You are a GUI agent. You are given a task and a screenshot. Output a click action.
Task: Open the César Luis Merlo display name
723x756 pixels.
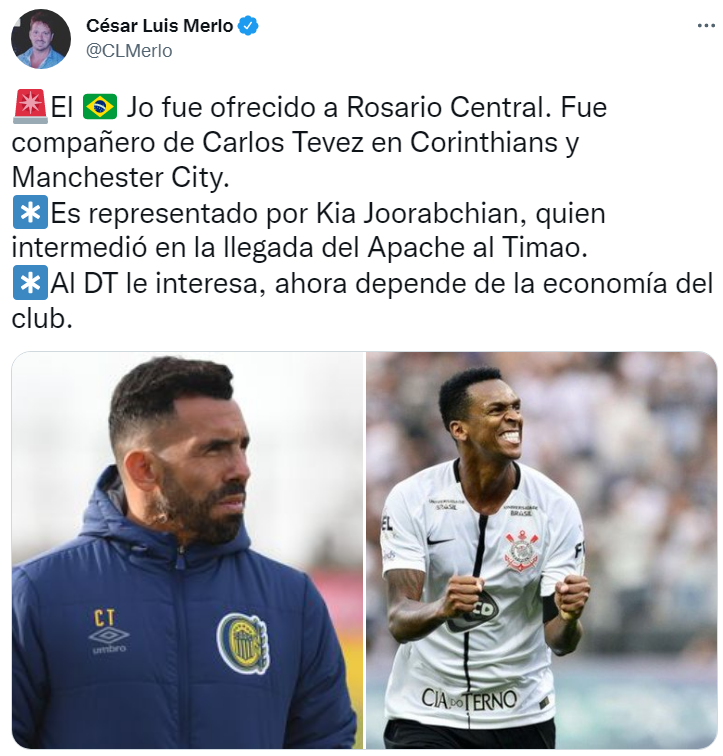point(160,26)
